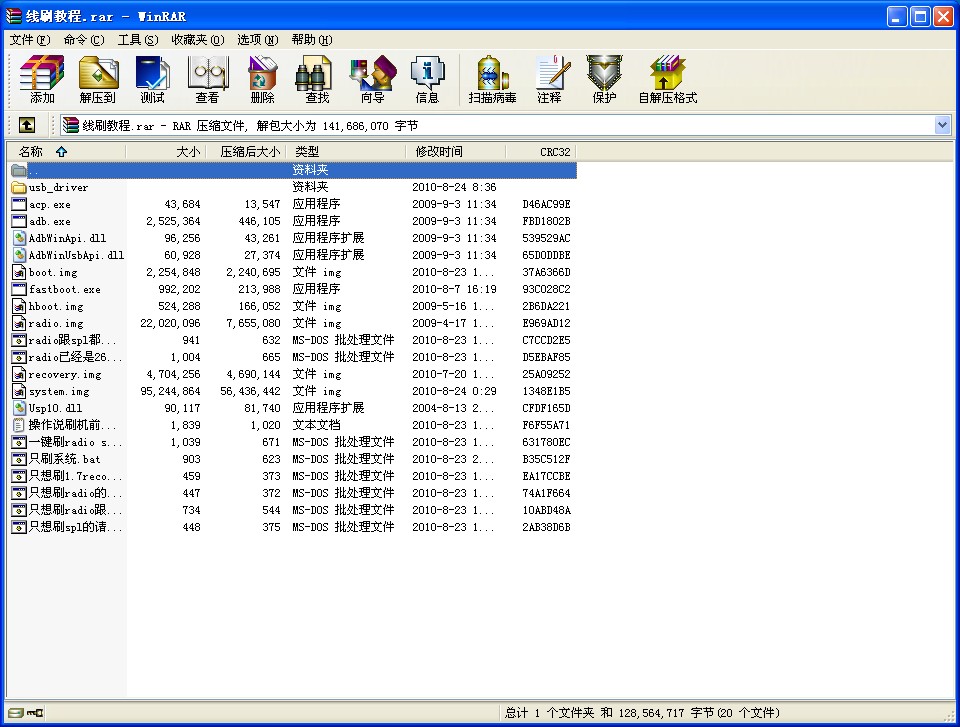Image resolution: width=960 pixels, height=727 pixels.
Task: Sort by CRC32 column header
Action: click(x=541, y=151)
